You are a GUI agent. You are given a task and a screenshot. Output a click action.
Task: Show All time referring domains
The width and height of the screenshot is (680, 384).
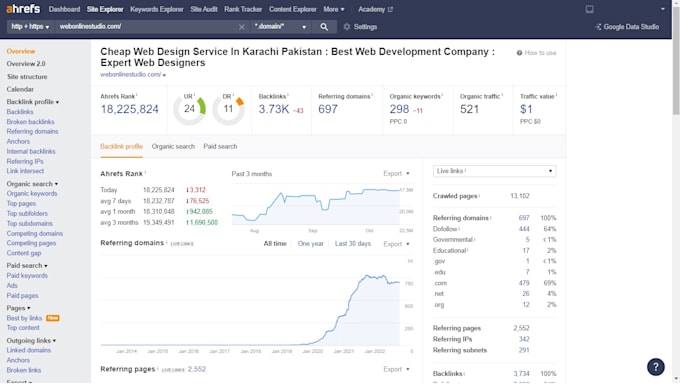(x=275, y=244)
